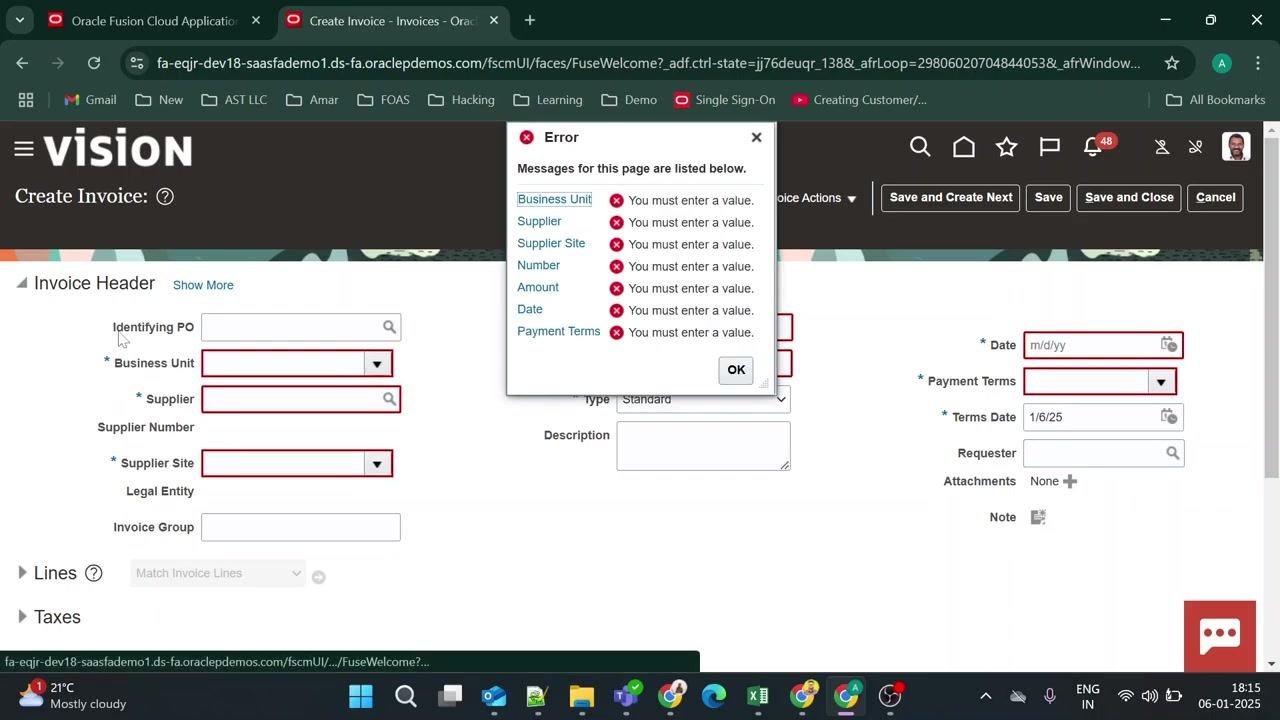Screen dimensions: 1280x720
Task: Open the Gmail bookmark
Action: (90, 100)
